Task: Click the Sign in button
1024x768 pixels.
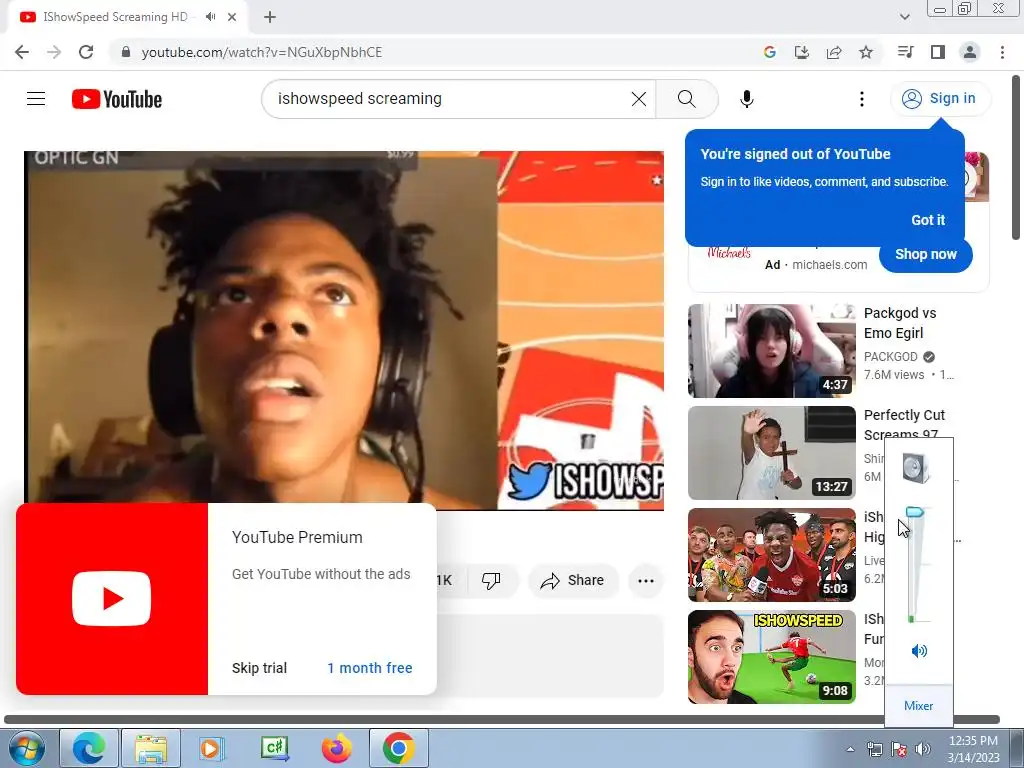Action: coord(940,99)
